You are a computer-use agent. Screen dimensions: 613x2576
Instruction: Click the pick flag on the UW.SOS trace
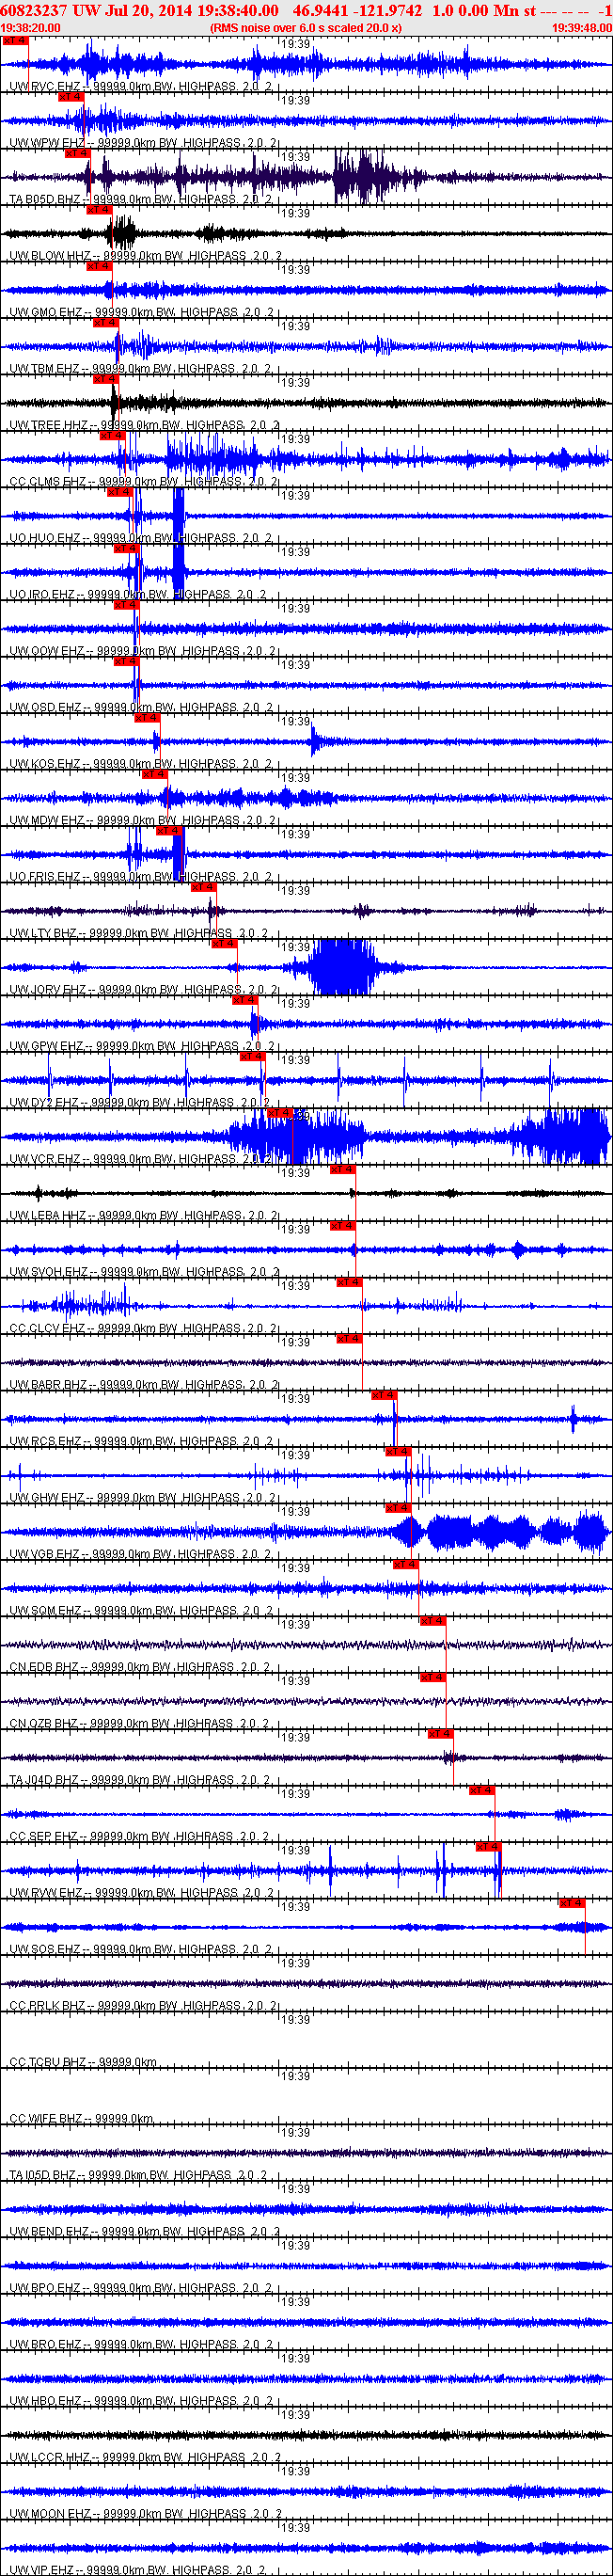pyautogui.click(x=572, y=1903)
